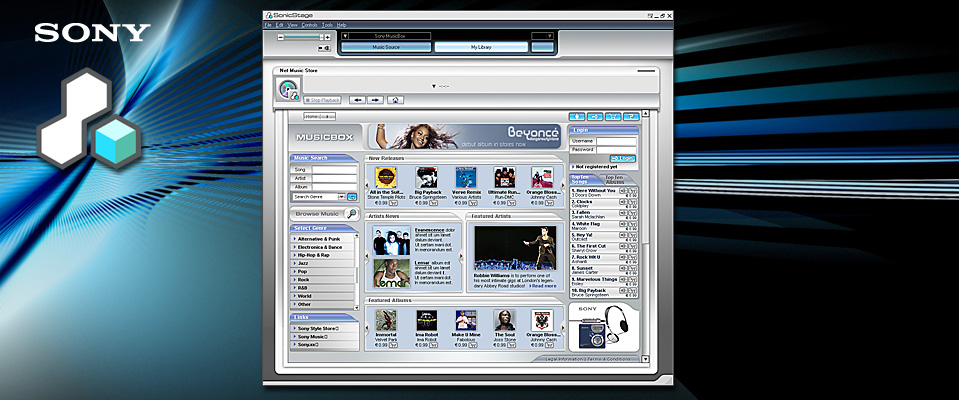959x400 pixels.
Task: Open the Tools menu
Action: pos(326,24)
